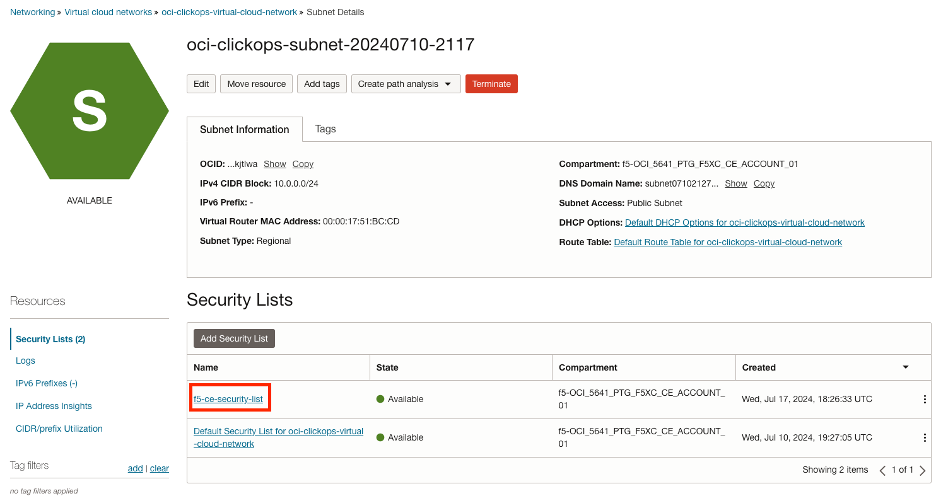Image resolution: width=936 pixels, height=496 pixels.
Task: Click the Move resource button
Action: (257, 84)
